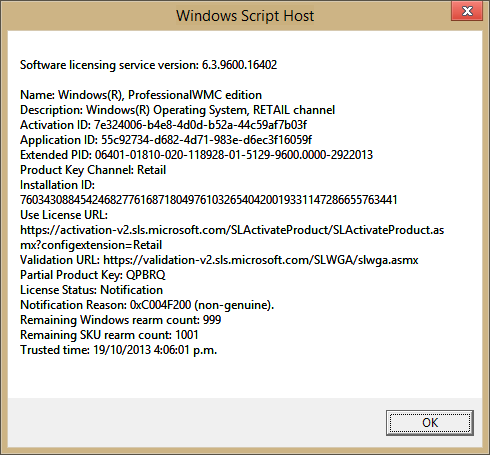Click the activation-v2.sls.microsoft.com URL text

[232, 230]
